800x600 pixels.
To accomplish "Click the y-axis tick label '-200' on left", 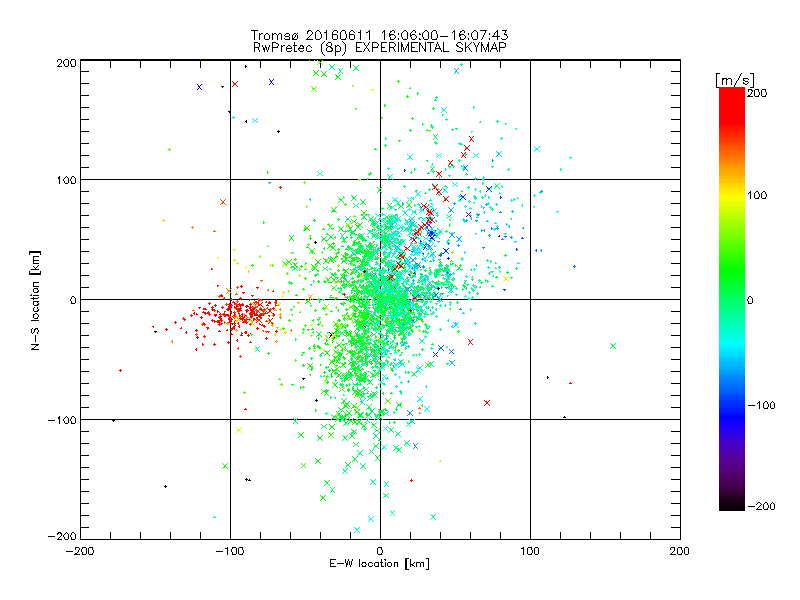I will pyautogui.click(x=62, y=536).
